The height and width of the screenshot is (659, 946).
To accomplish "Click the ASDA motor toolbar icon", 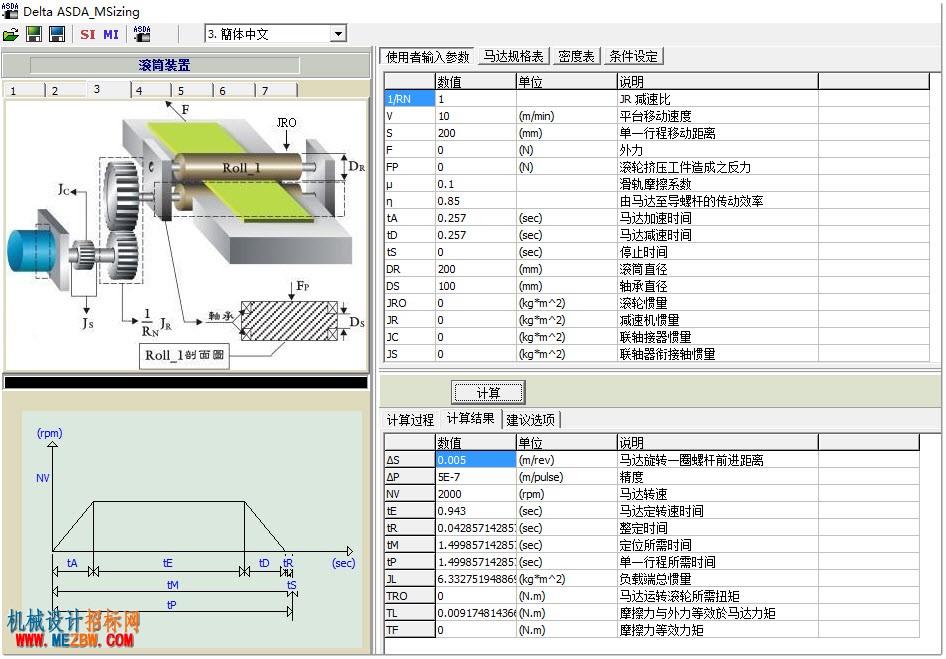I will click(x=142, y=34).
